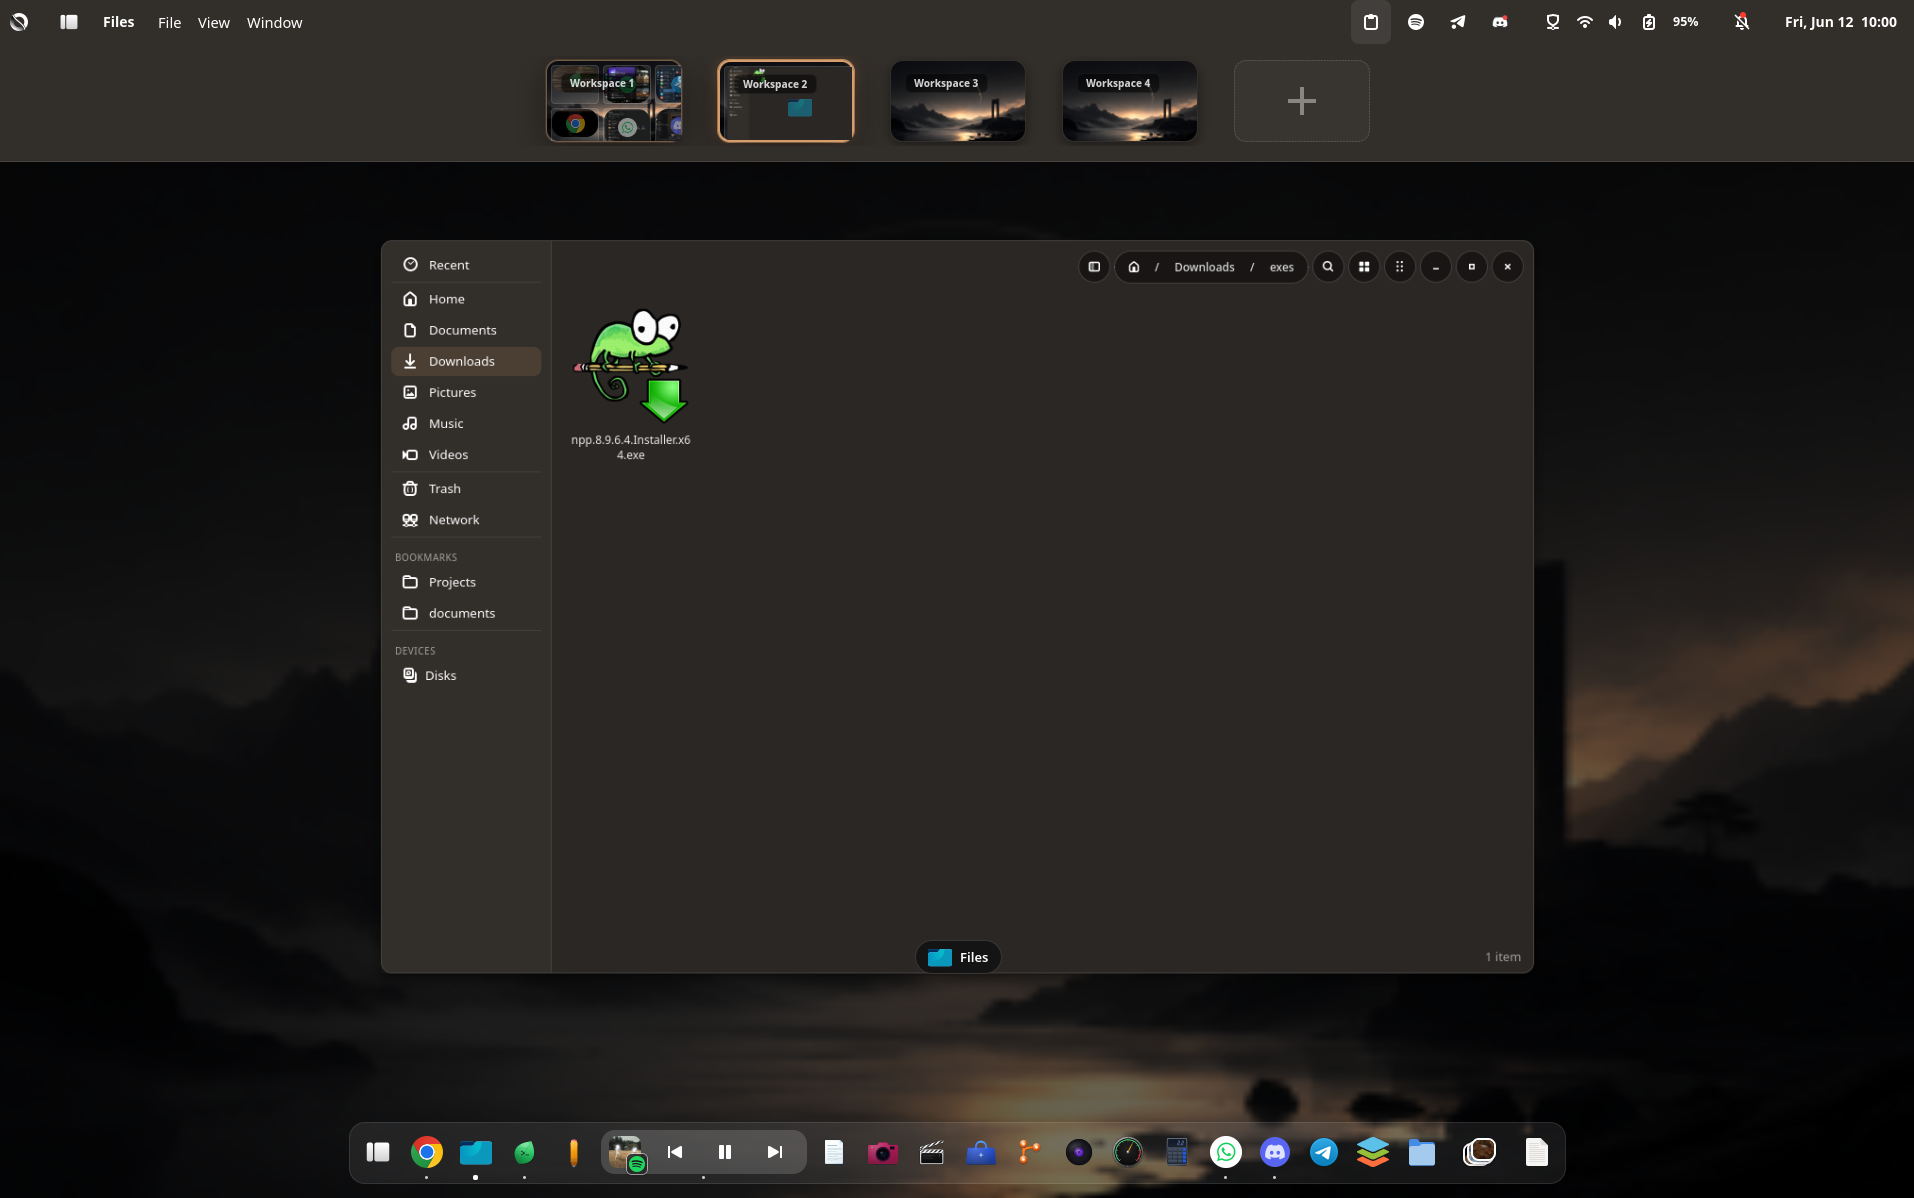This screenshot has width=1914, height=1198.
Task: Open the clipboard icon in top bar
Action: (x=1371, y=22)
